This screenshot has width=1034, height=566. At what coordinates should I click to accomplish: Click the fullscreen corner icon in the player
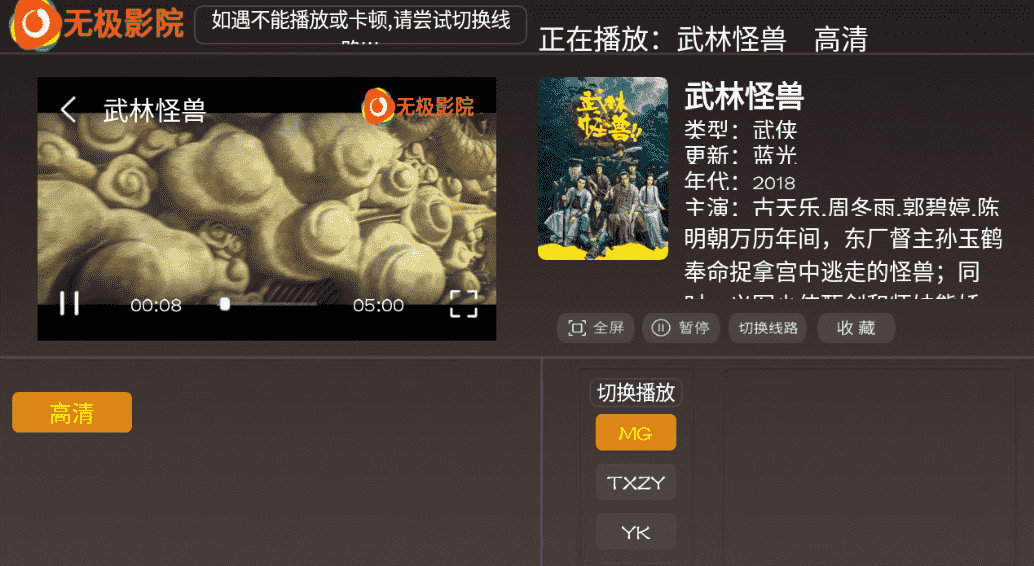pos(463,304)
